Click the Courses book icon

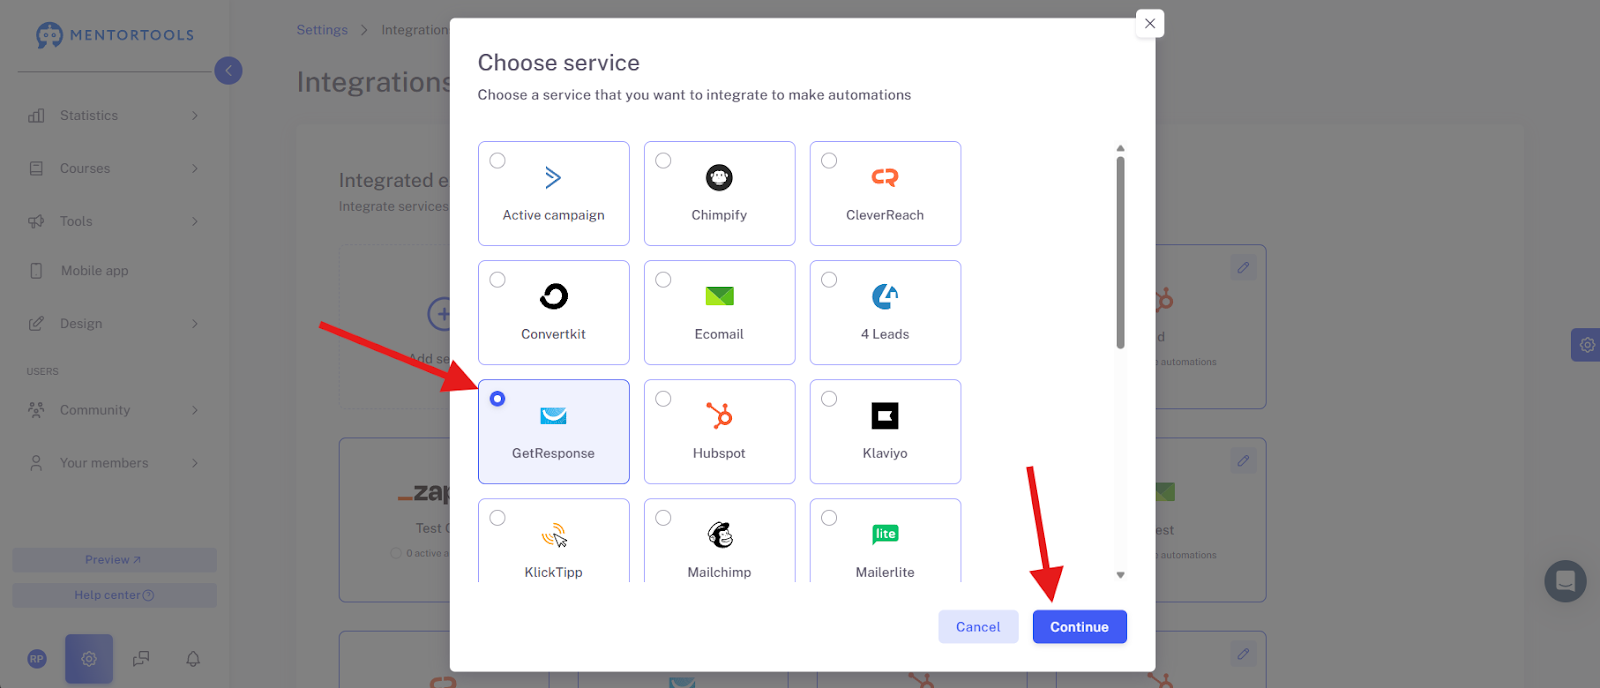click(36, 169)
